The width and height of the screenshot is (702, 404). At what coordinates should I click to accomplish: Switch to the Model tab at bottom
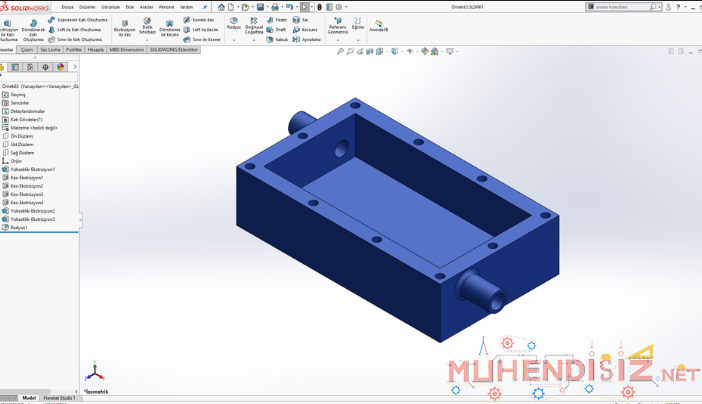point(29,398)
